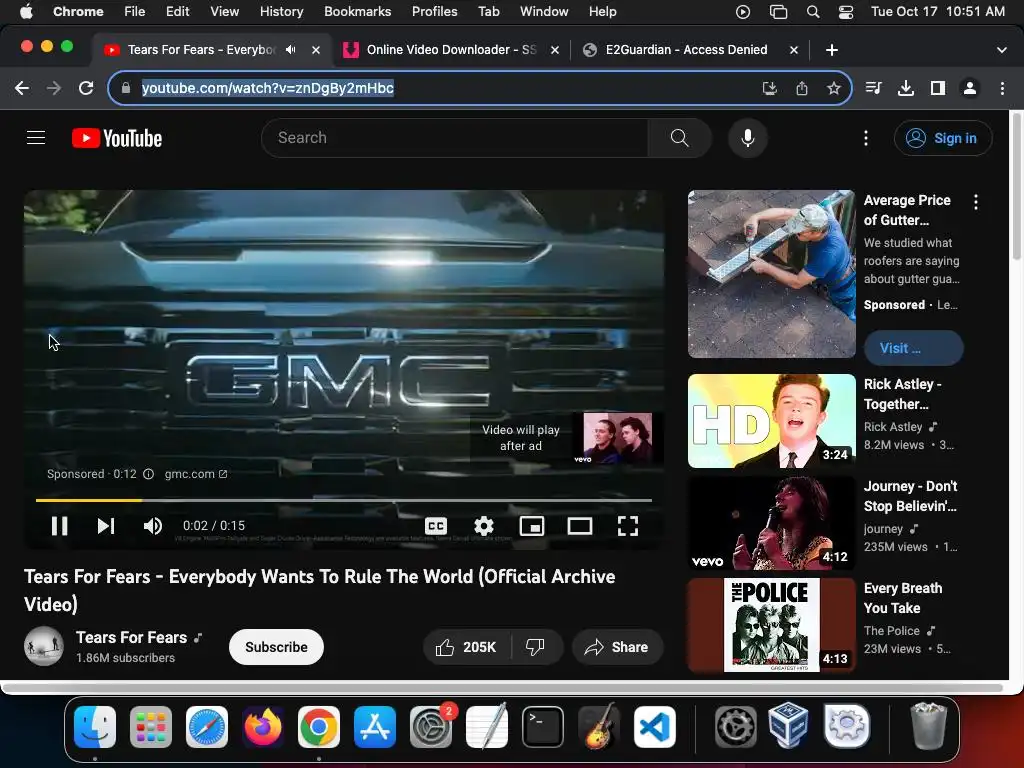Open a new tab with plus button

(831, 50)
